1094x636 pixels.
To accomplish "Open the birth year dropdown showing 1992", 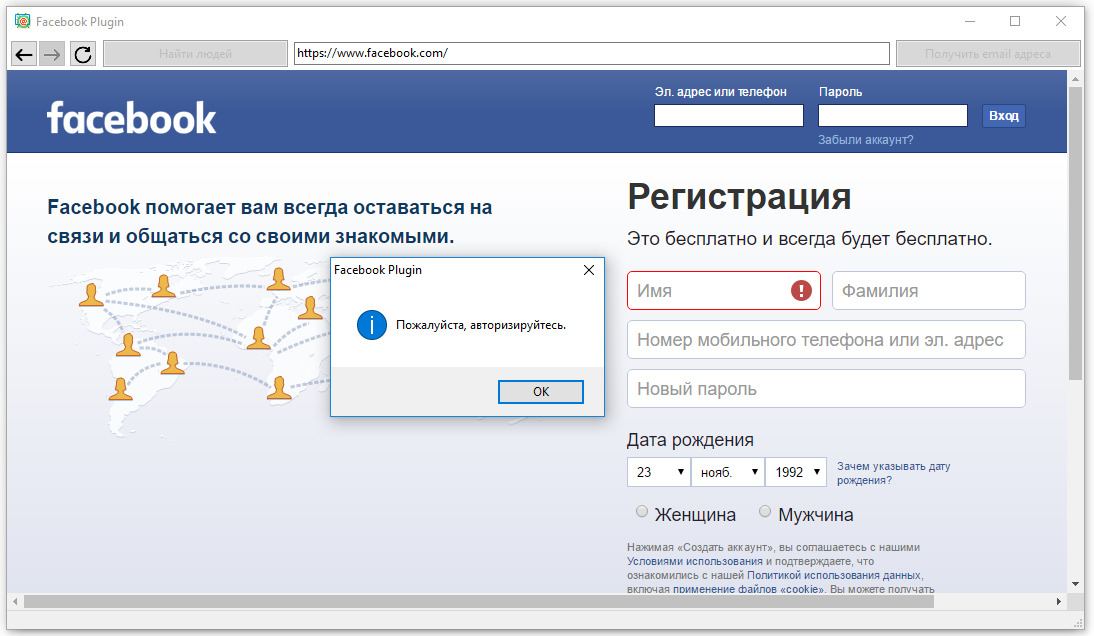I will coord(796,472).
